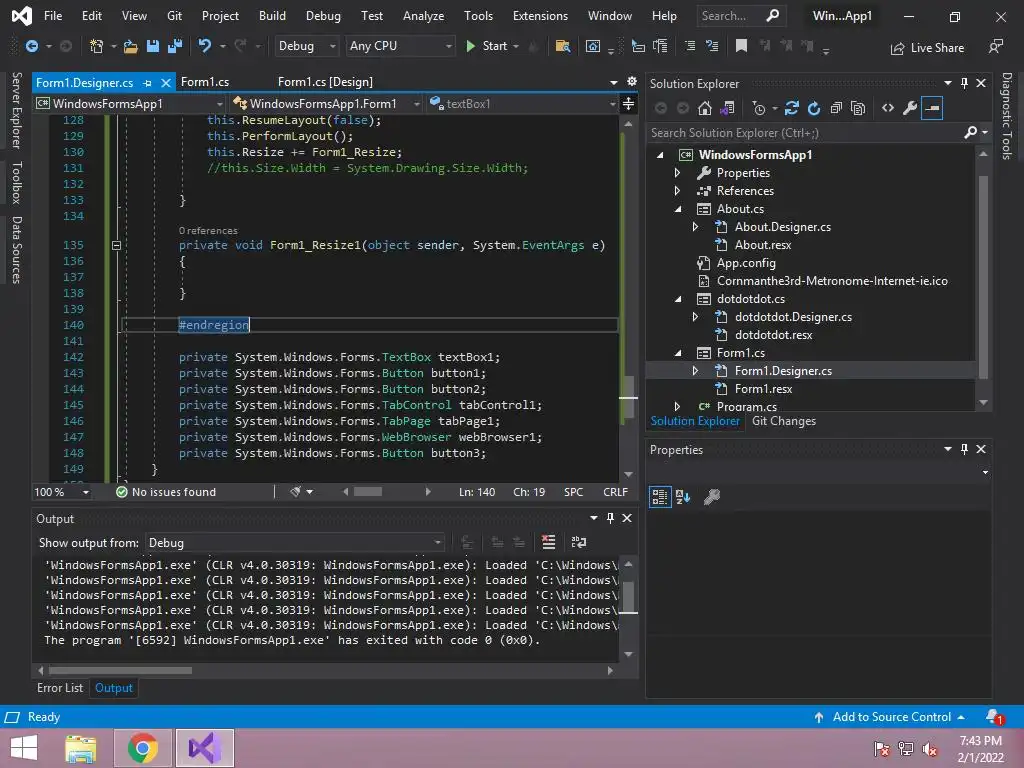
Task: Collapse the Form1_Resize1 method outline
Action: [x=116, y=245]
